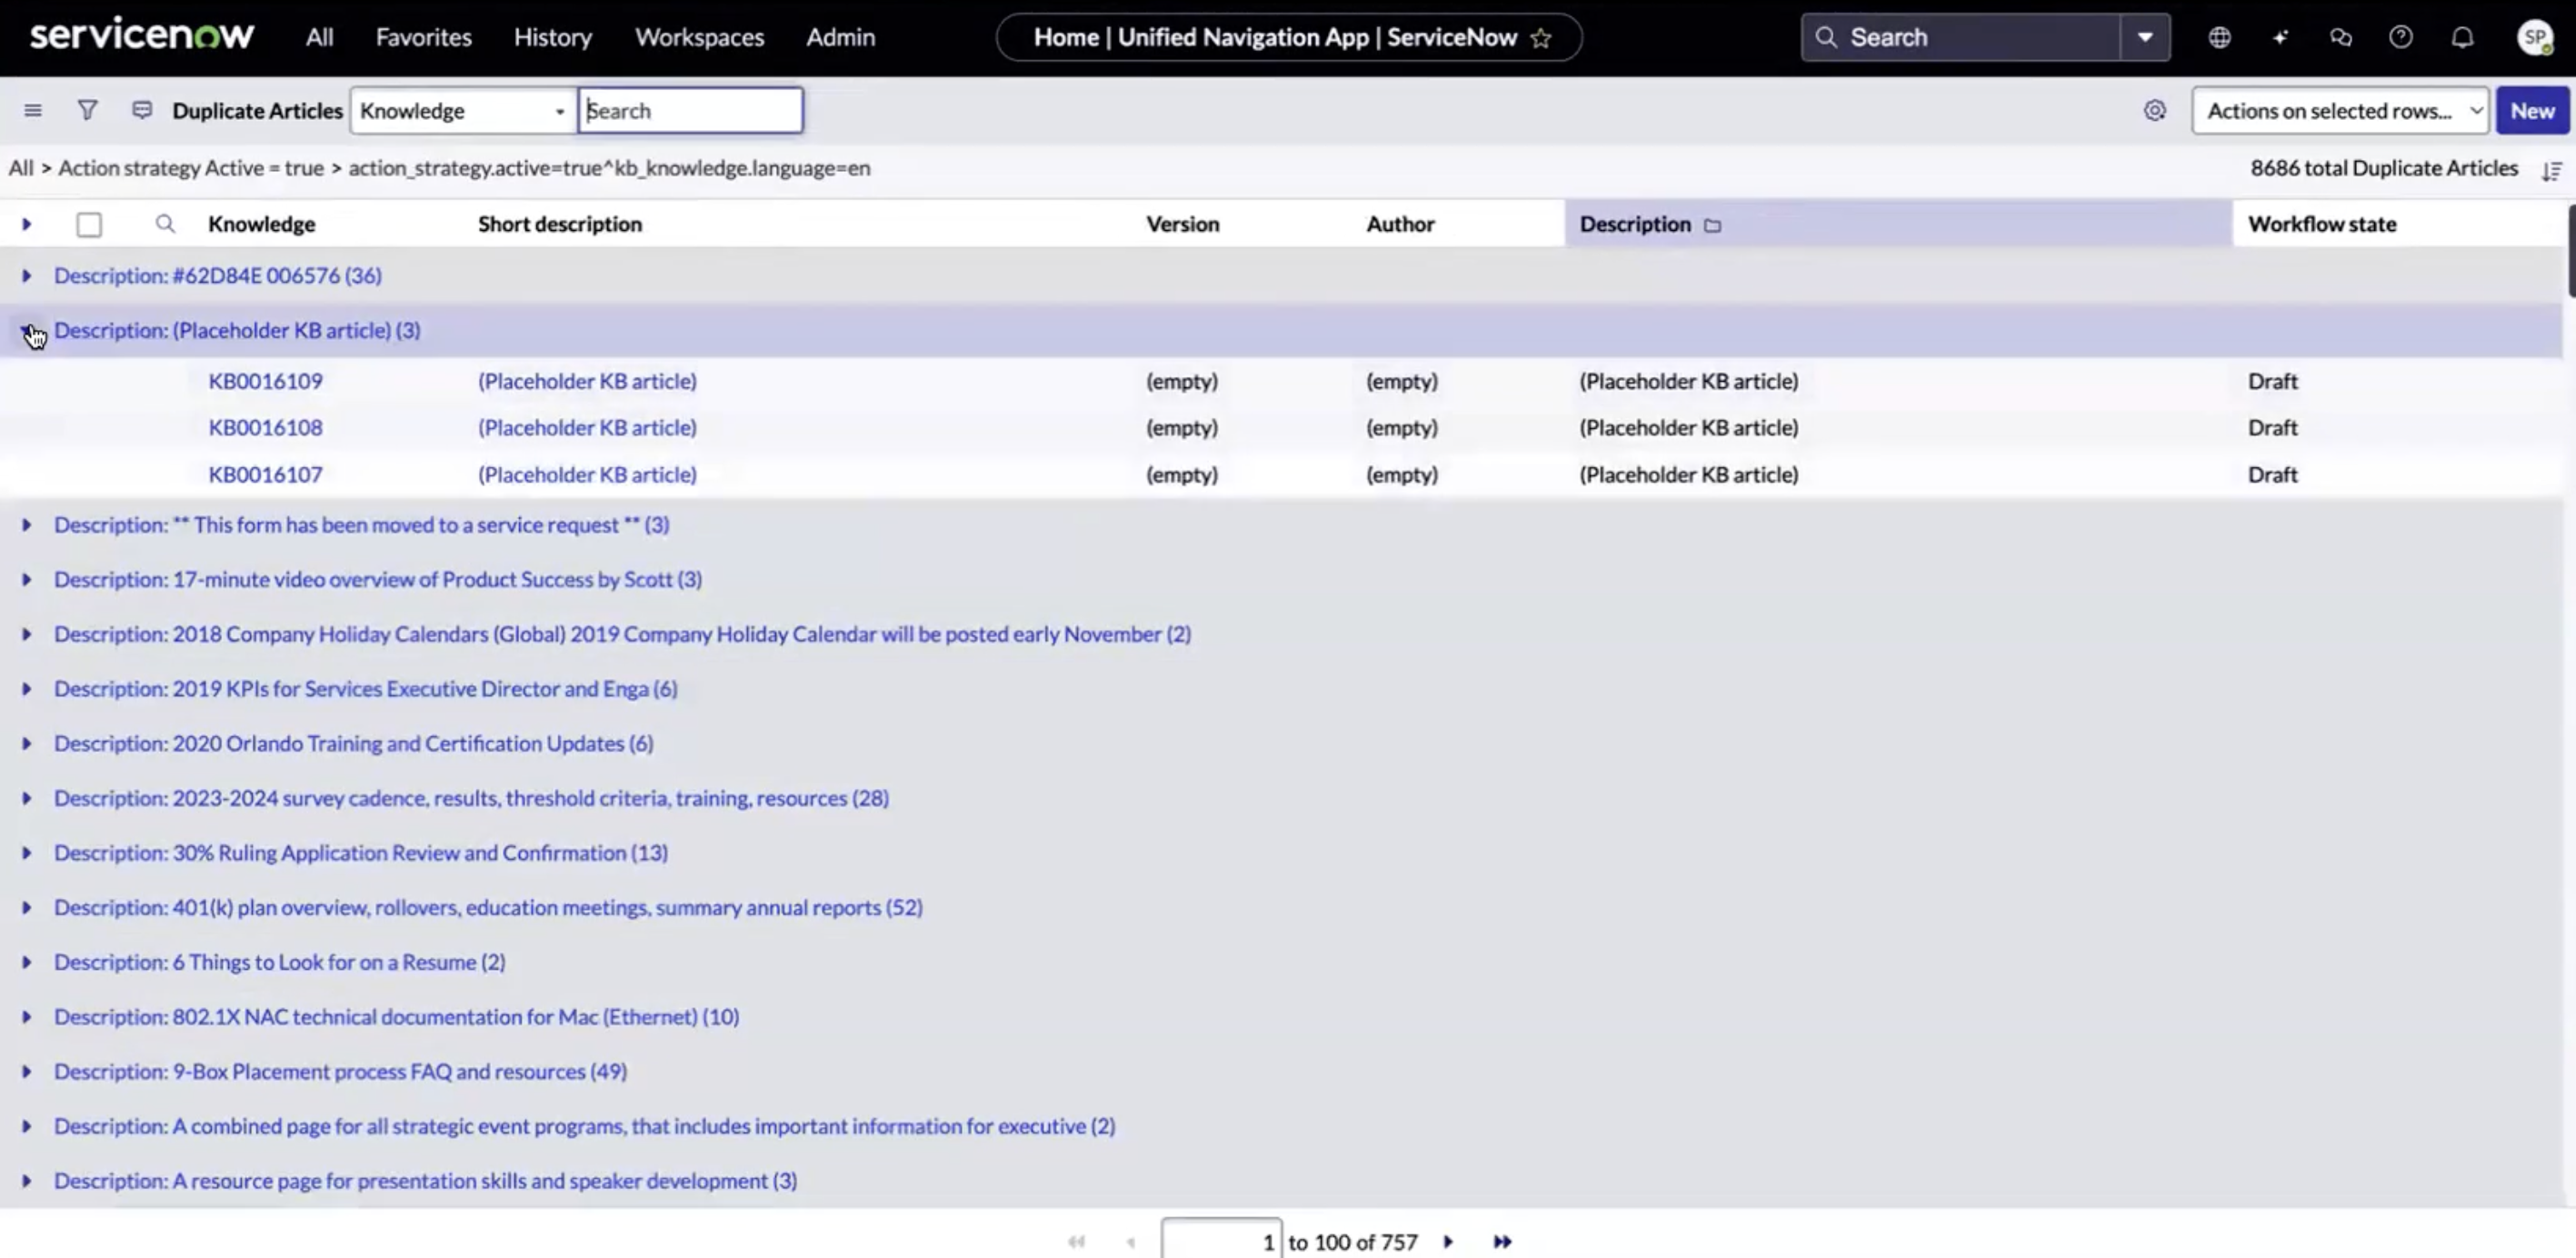Image resolution: width=2576 pixels, height=1258 pixels.
Task: Open the Workspaces menu
Action: click(699, 37)
